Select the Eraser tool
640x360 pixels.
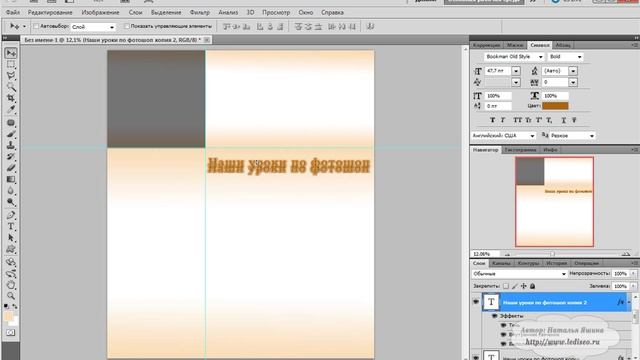coord(11,168)
